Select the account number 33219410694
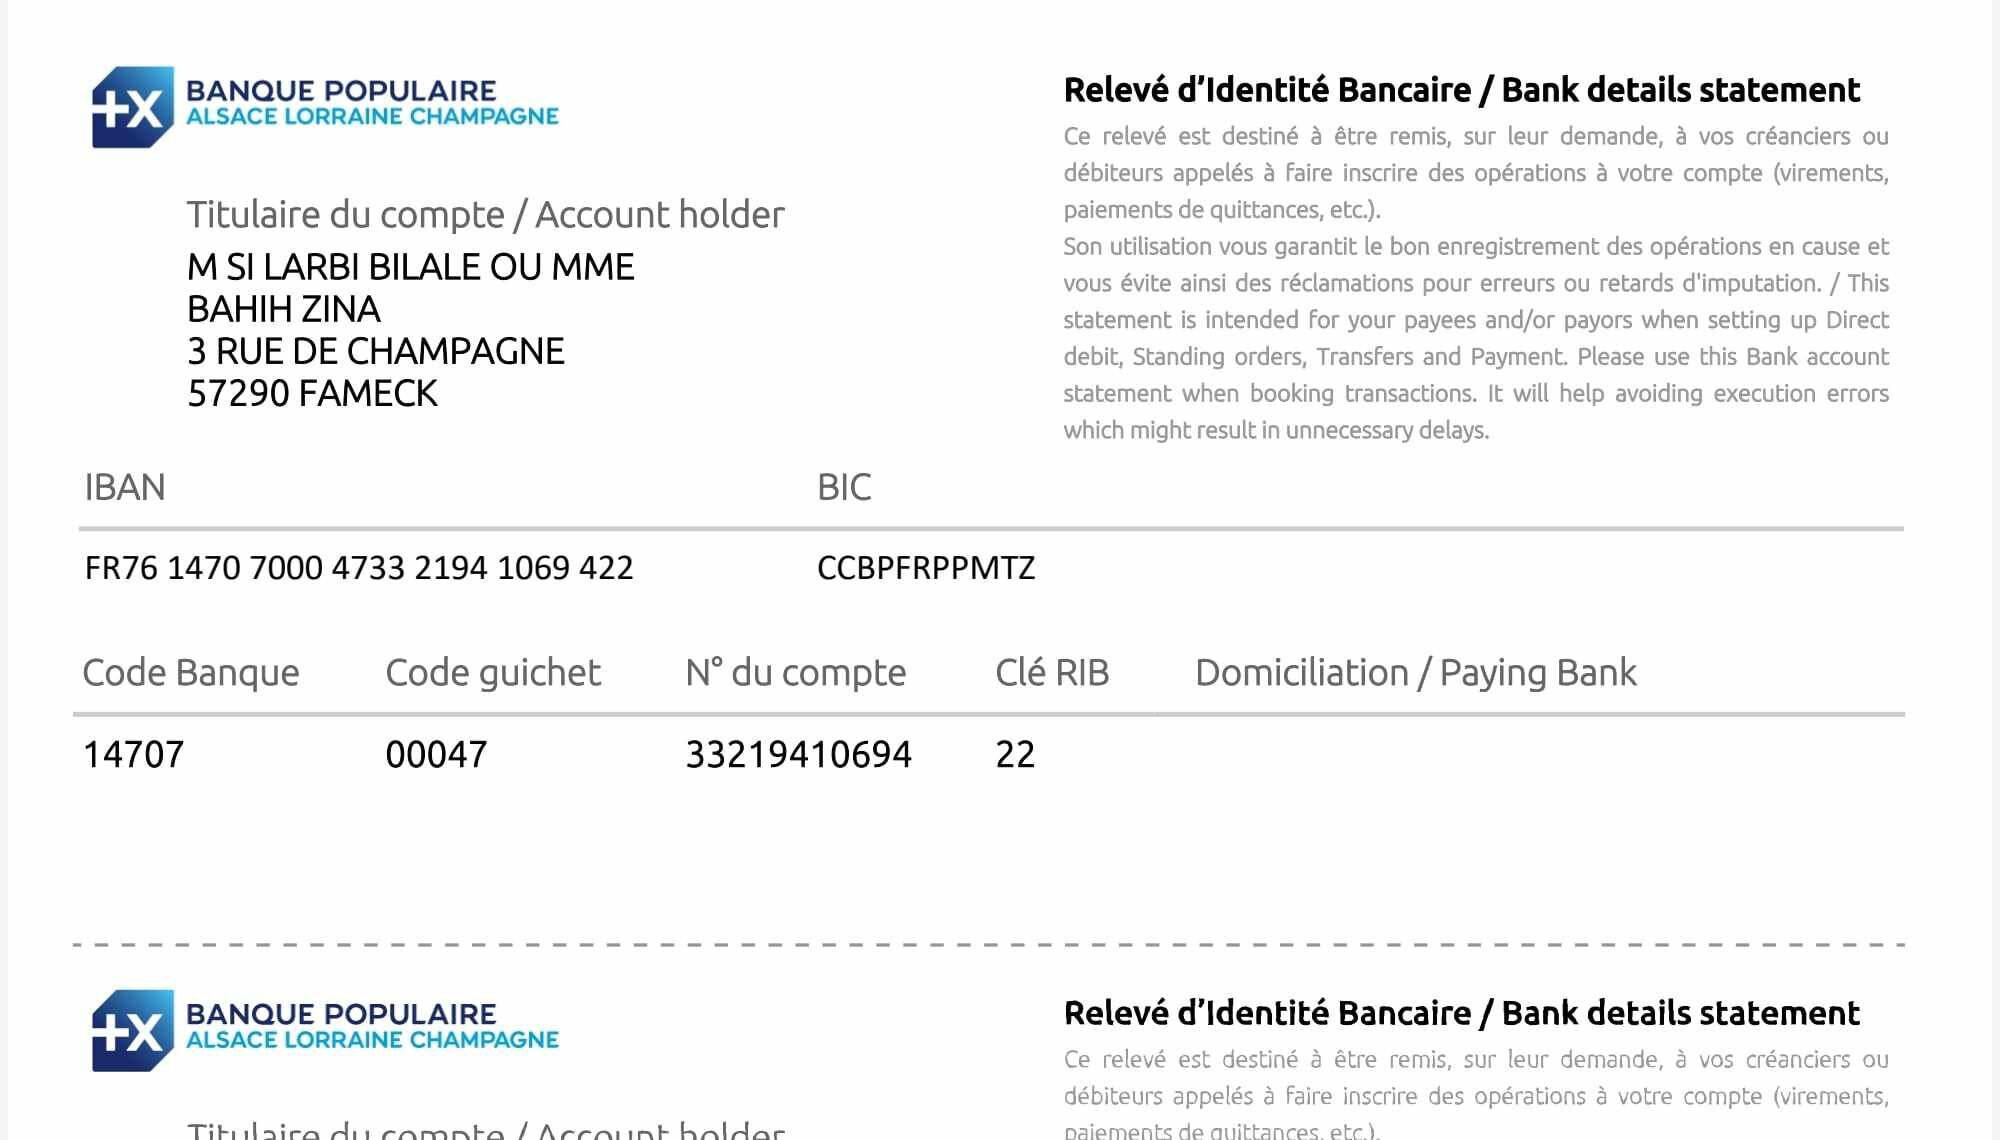 coord(798,754)
